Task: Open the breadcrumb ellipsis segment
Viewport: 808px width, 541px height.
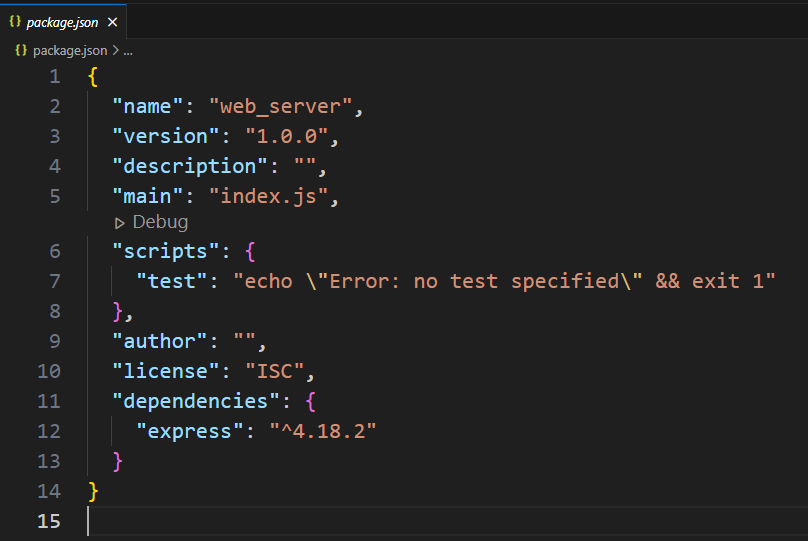Action: 128,52
